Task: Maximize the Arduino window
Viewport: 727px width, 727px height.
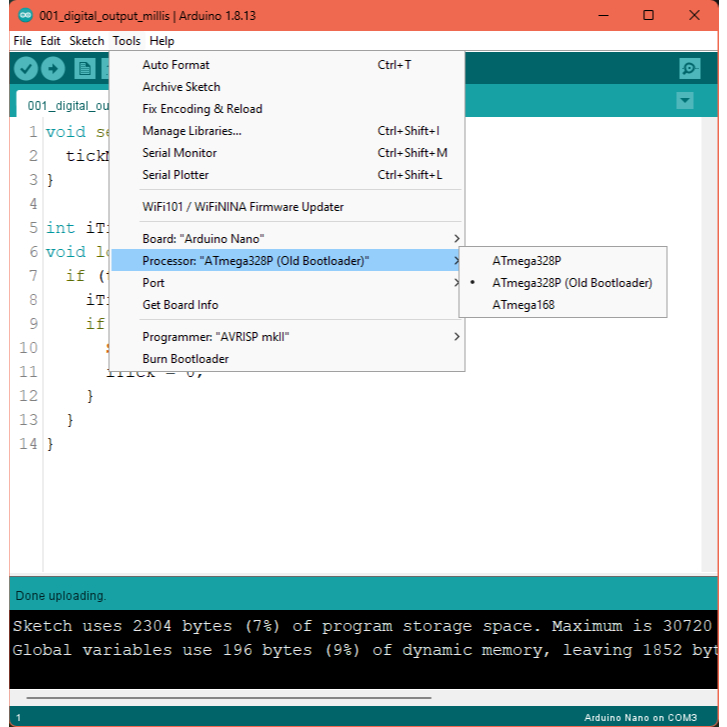Action: pyautogui.click(x=648, y=15)
